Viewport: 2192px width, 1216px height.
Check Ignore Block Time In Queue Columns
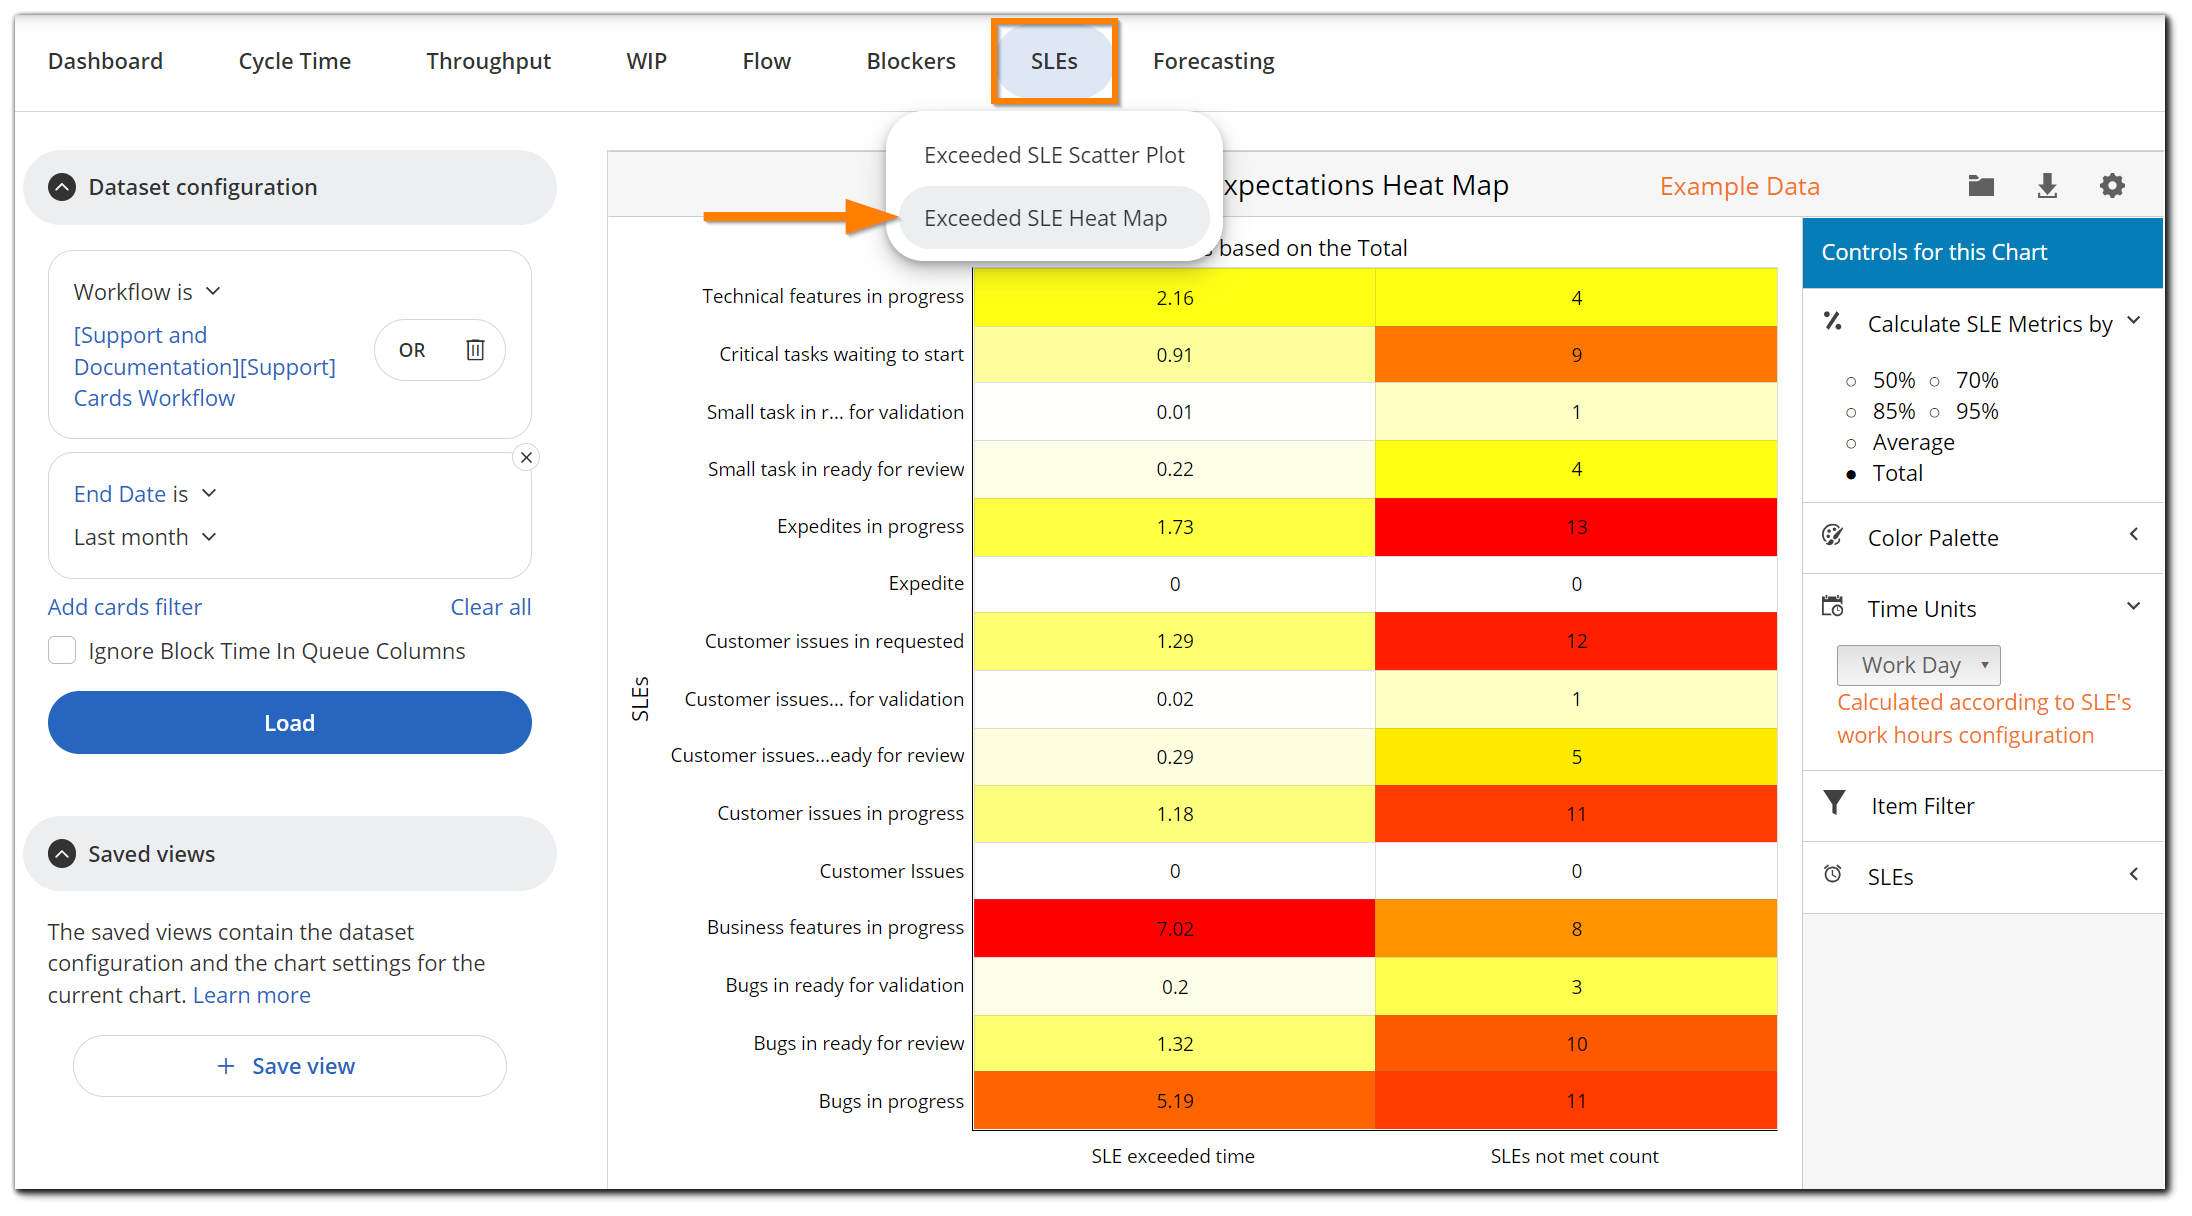point(62,650)
